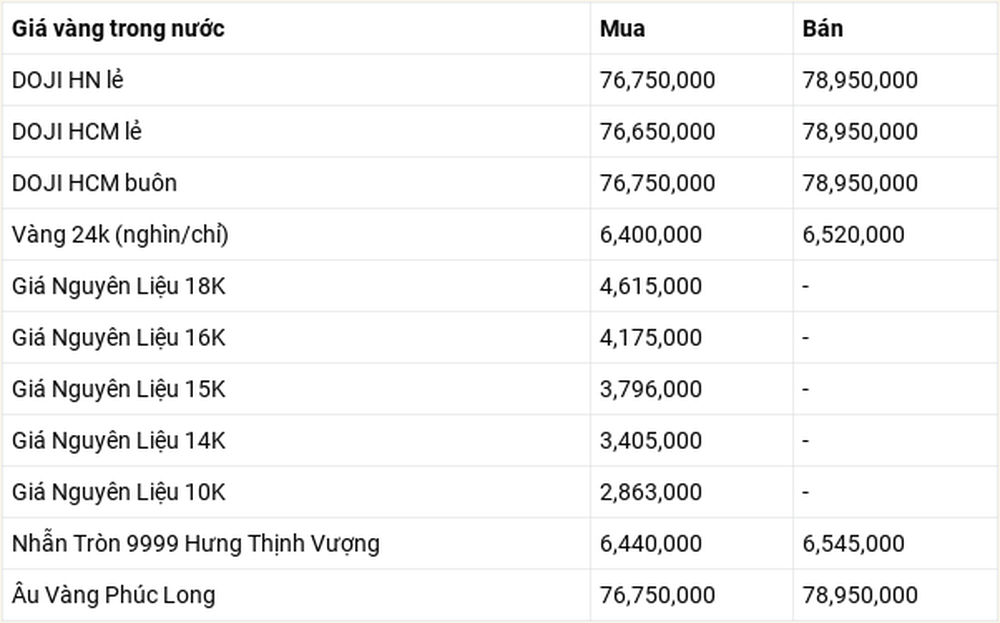This screenshot has height=623, width=1000.
Task: Click 'Giá Nguyên Liệu 18K' row label
Action: tap(119, 286)
